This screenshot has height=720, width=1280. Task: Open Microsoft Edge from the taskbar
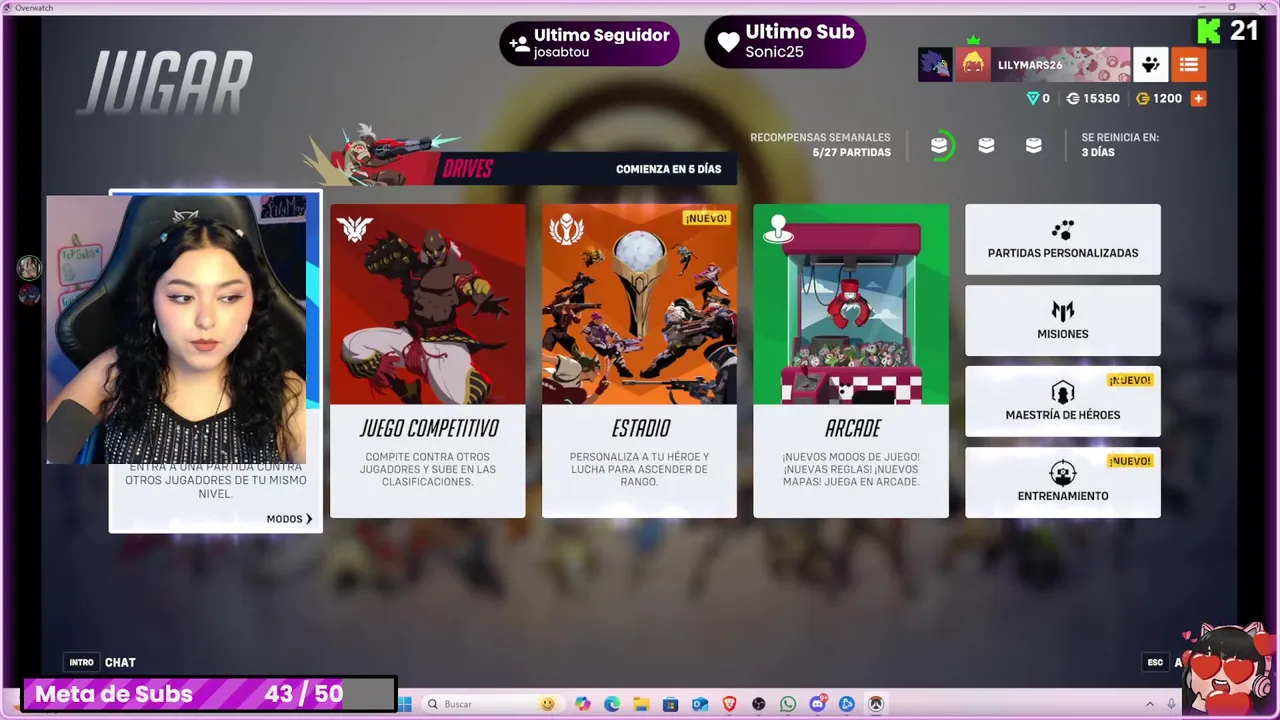point(612,704)
